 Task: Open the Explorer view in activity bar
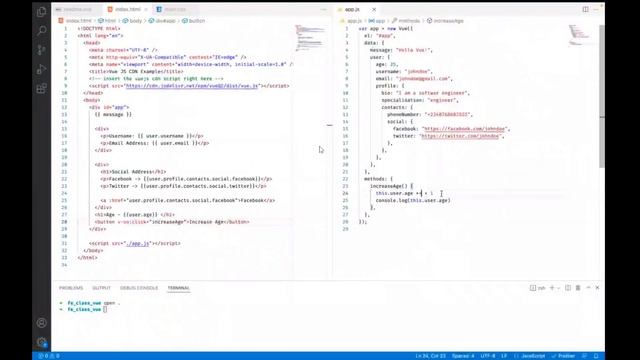(x=41, y=12)
